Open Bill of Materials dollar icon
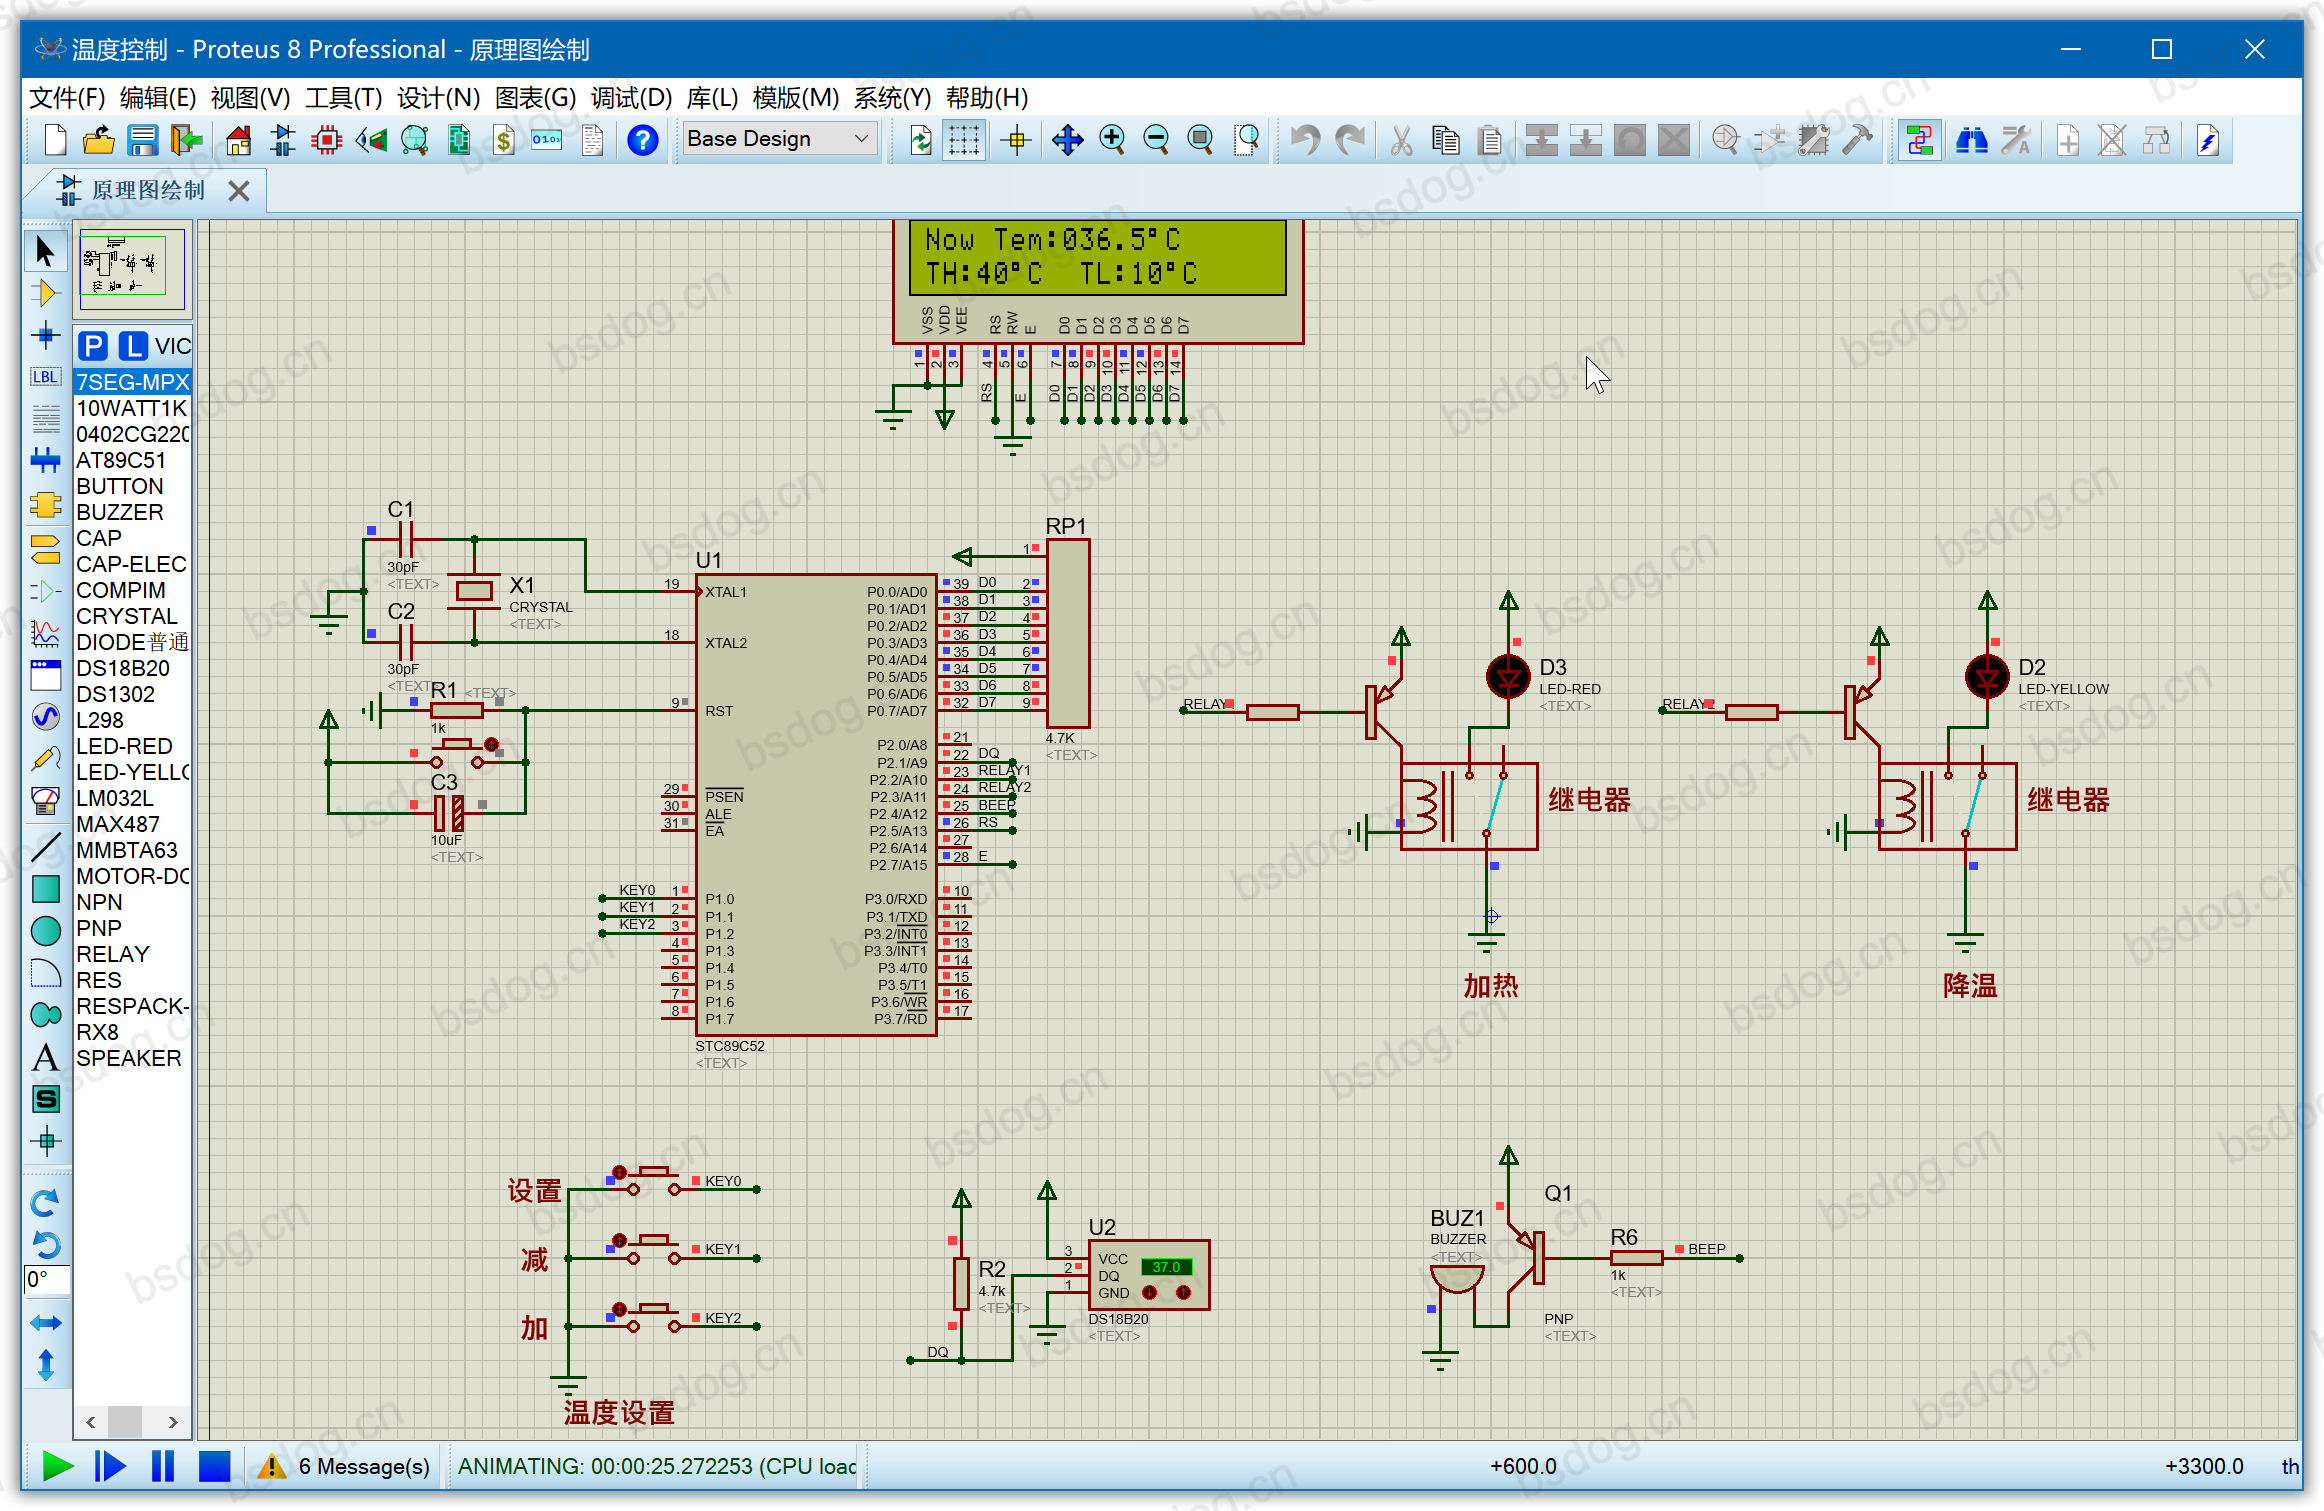This screenshot has height=1511, width=2324. point(504,140)
